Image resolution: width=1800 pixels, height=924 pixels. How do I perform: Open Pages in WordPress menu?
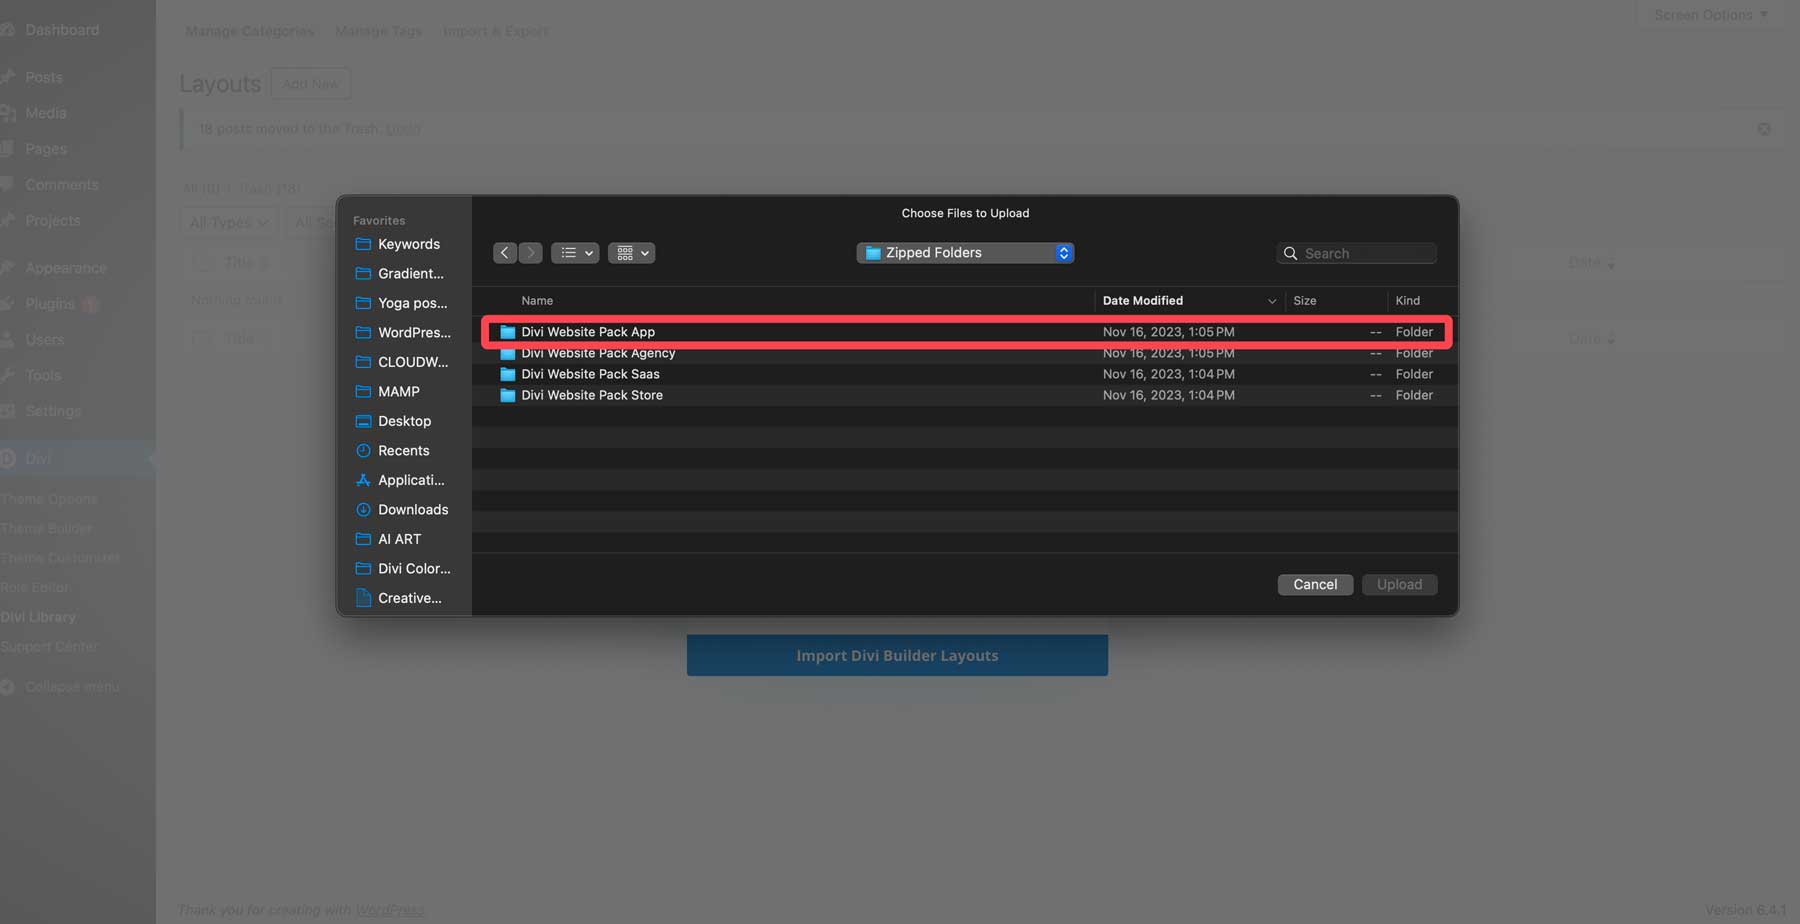pos(46,149)
